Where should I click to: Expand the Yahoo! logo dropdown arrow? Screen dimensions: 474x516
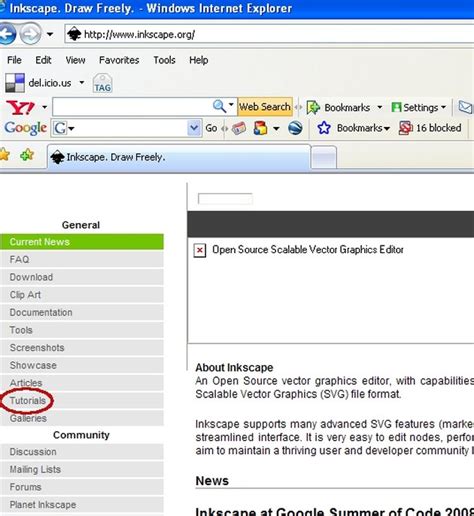point(44,107)
